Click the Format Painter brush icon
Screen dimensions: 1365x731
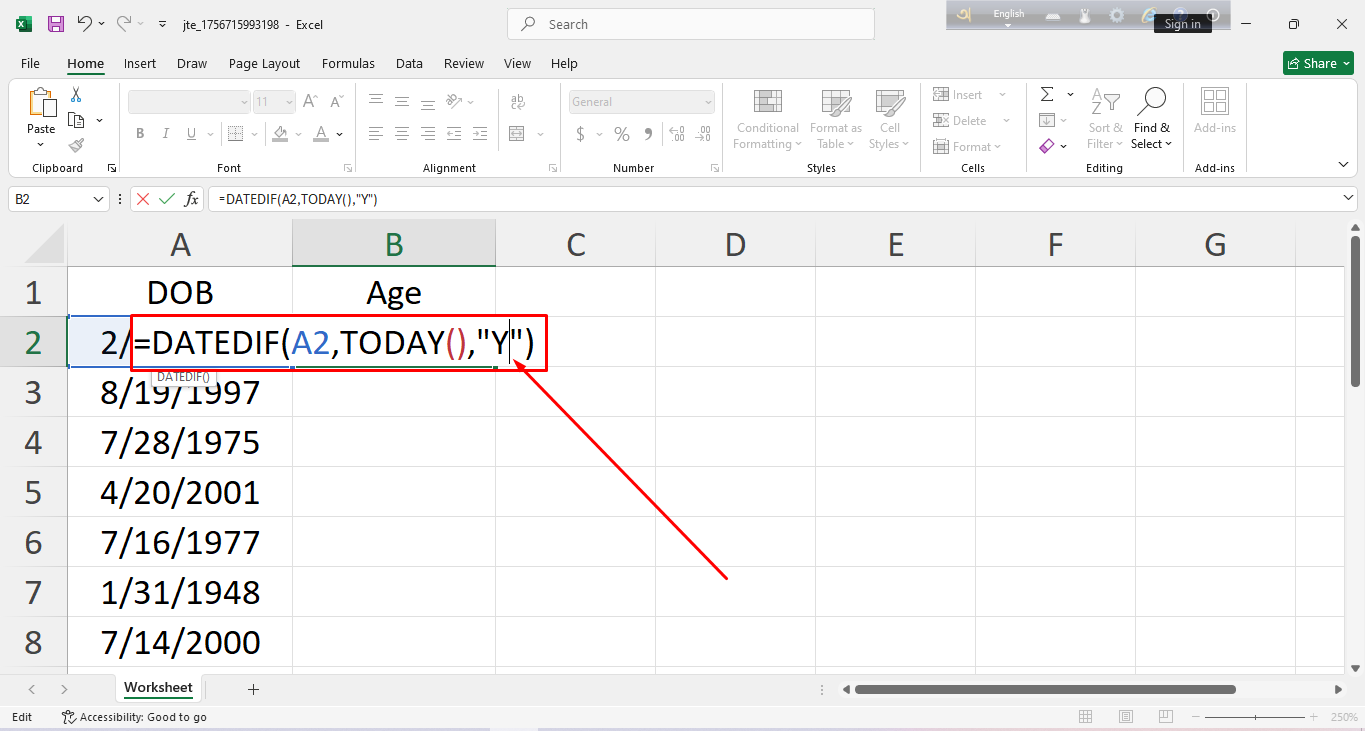[x=76, y=145]
